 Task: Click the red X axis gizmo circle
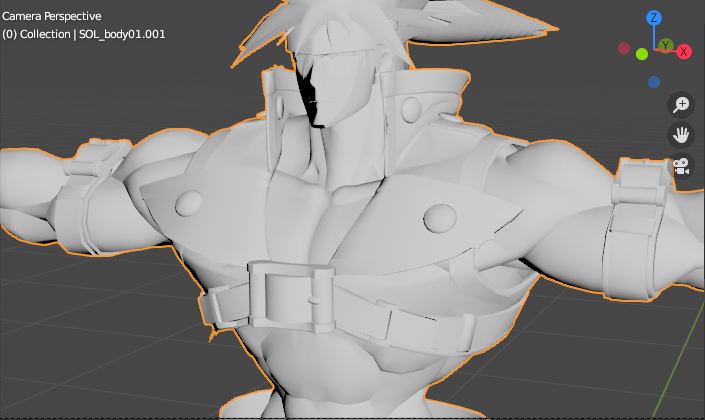click(684, 52)
